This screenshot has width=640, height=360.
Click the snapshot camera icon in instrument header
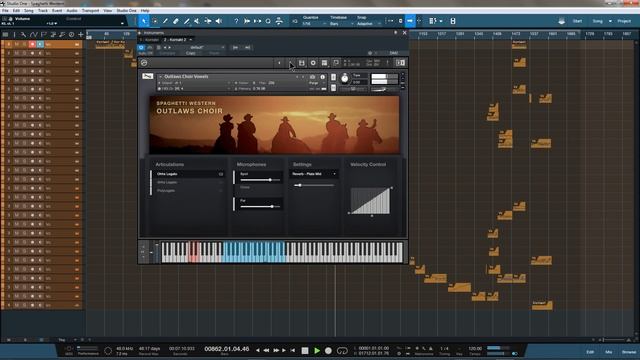click(x=313, y=77)
